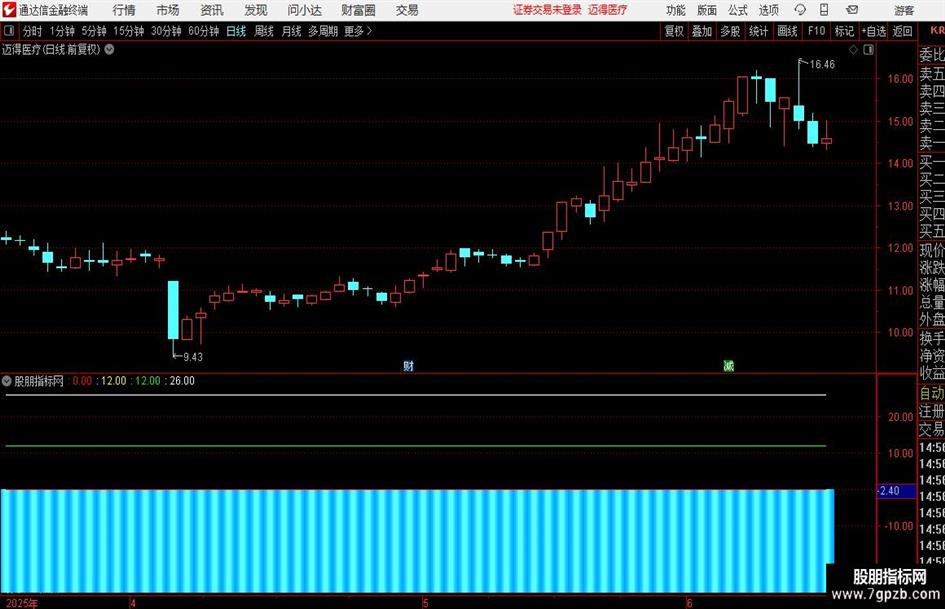Viewport: 945px width, 609px height.
Task: Click the 2025年 date label on time axis
Action: click(22, 603)
